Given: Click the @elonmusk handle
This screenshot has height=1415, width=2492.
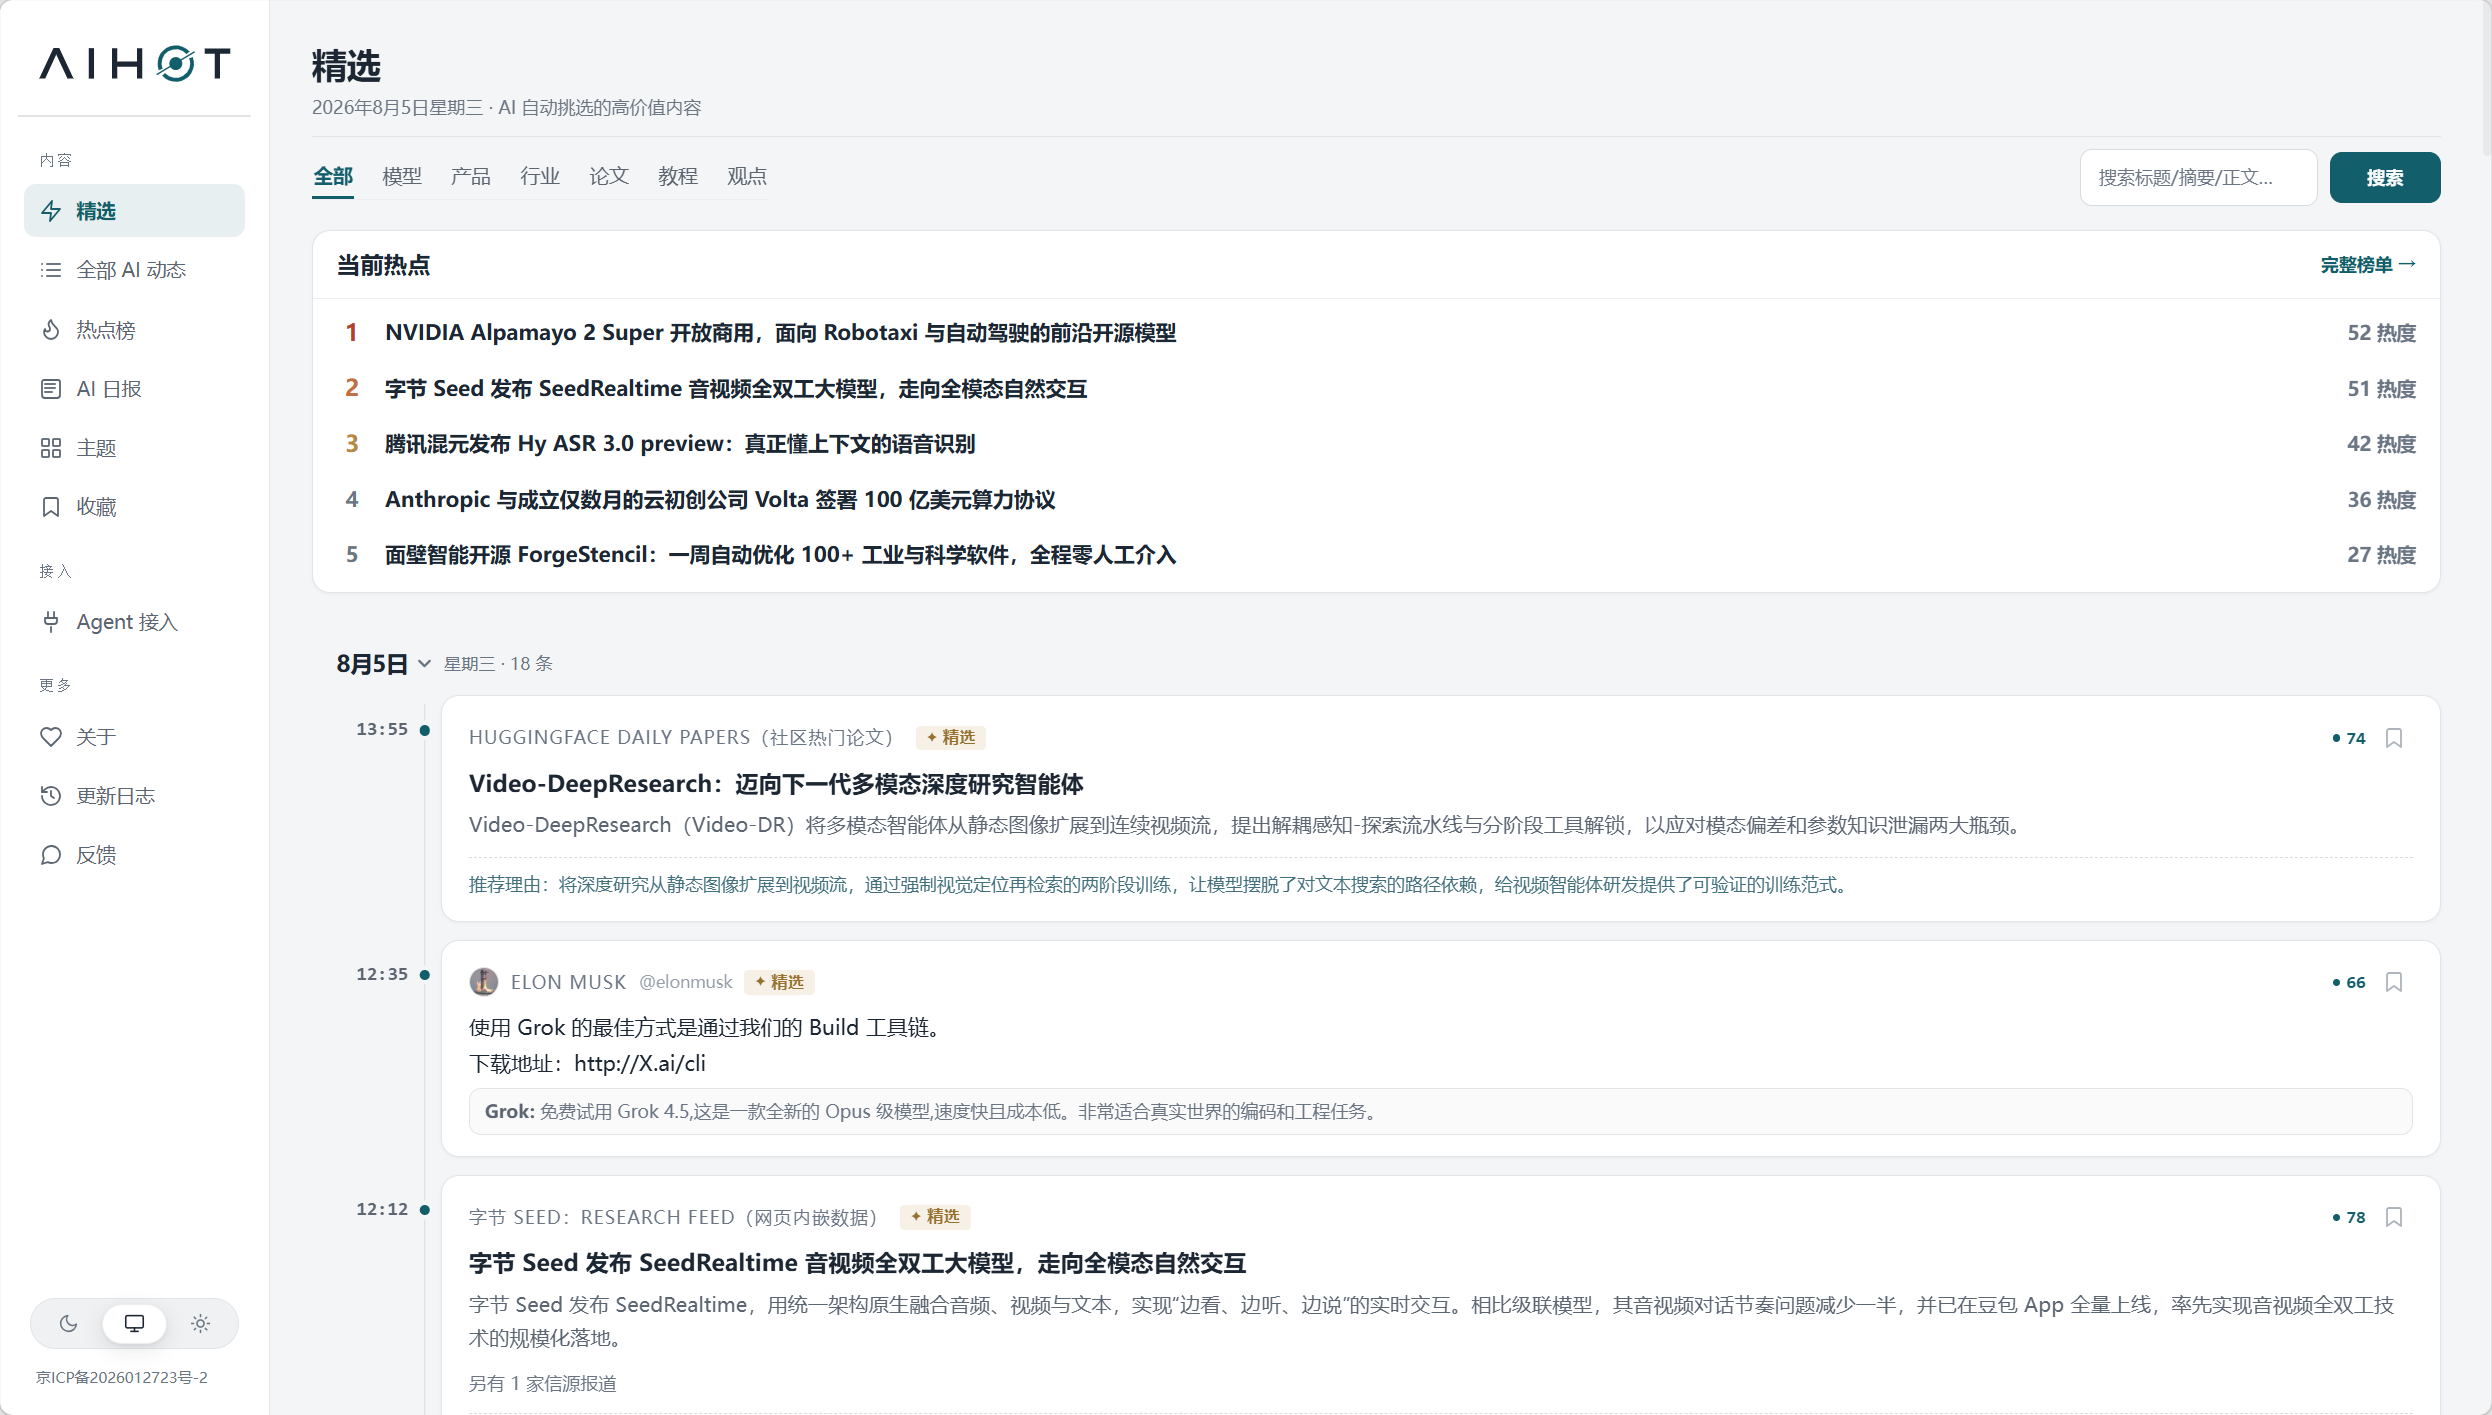Looking at the screenshot, I should coord(686,982).
